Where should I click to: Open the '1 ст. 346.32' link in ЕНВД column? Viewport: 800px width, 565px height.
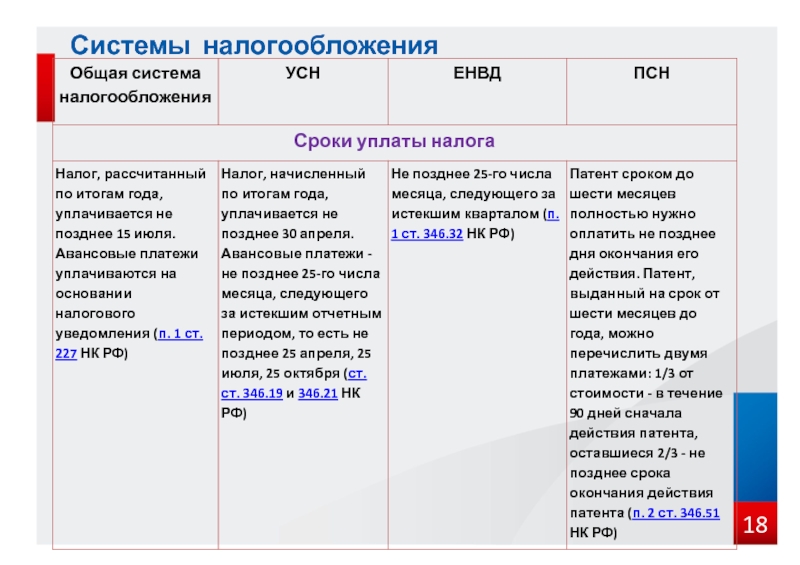(x=427, y=234)
